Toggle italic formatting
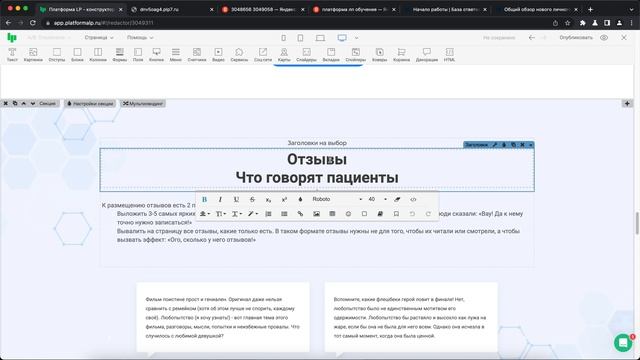Image resolution: width=640 pixels, height=360 pixels. pyautogui.click(x=220, y=199)
